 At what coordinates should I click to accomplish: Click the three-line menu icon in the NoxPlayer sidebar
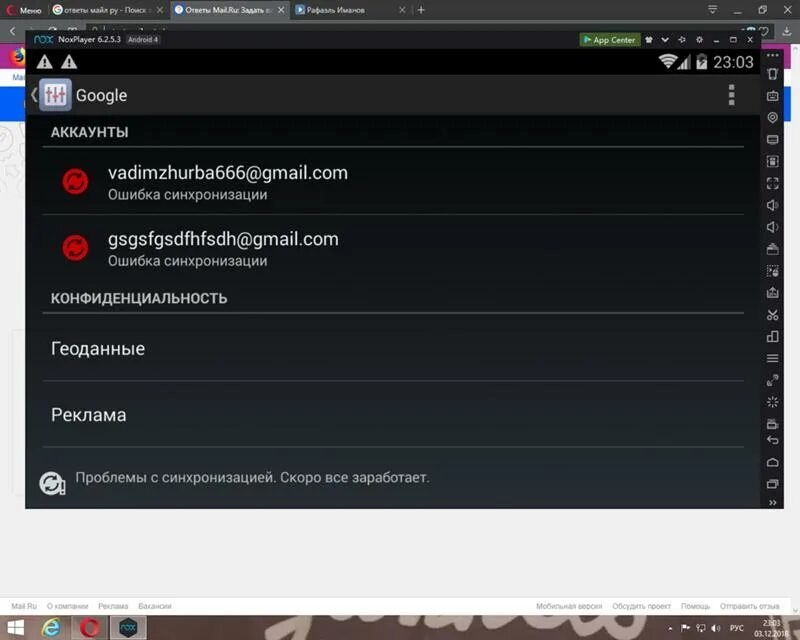point(772,359)
